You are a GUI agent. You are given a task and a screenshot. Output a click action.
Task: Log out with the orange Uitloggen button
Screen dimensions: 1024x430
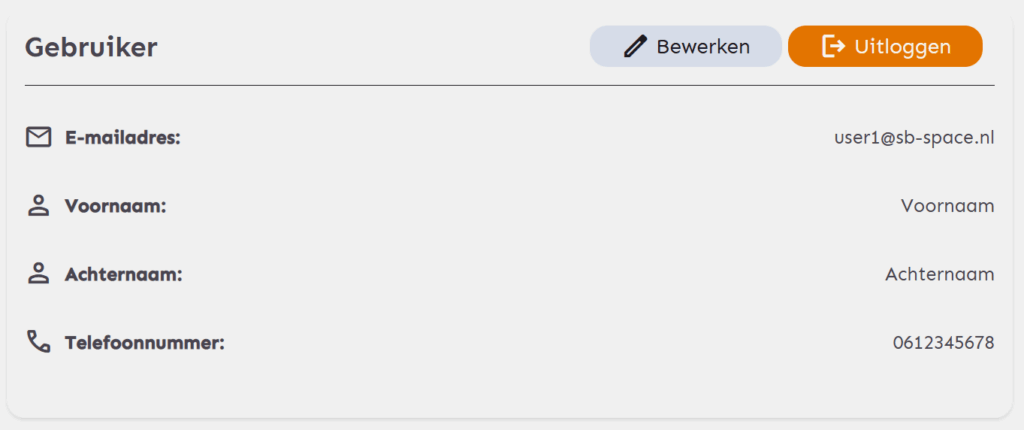(x=886, y=46)
